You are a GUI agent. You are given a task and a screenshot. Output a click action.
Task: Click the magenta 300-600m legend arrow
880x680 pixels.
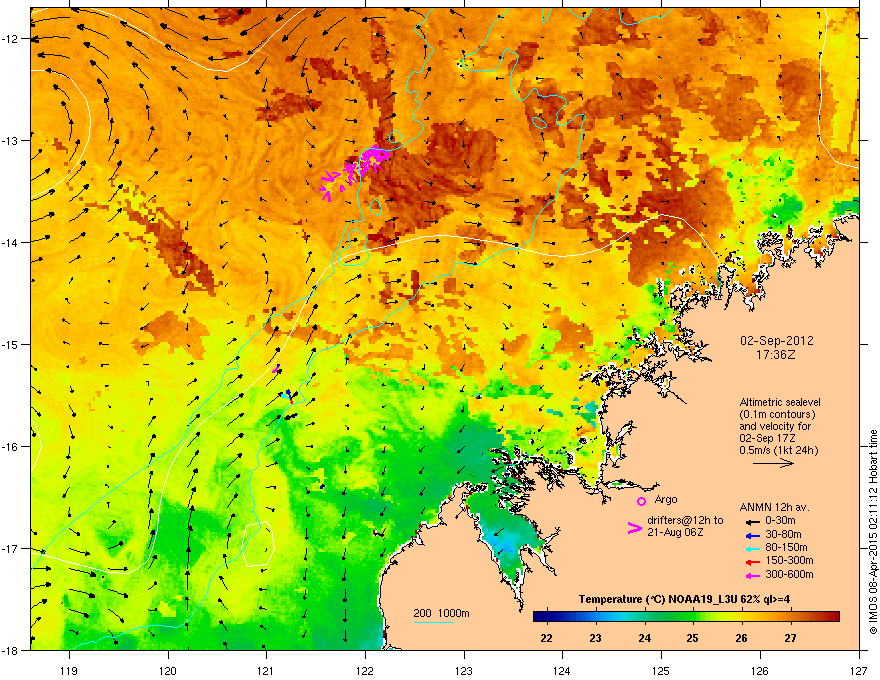click(x=752, y=575)
